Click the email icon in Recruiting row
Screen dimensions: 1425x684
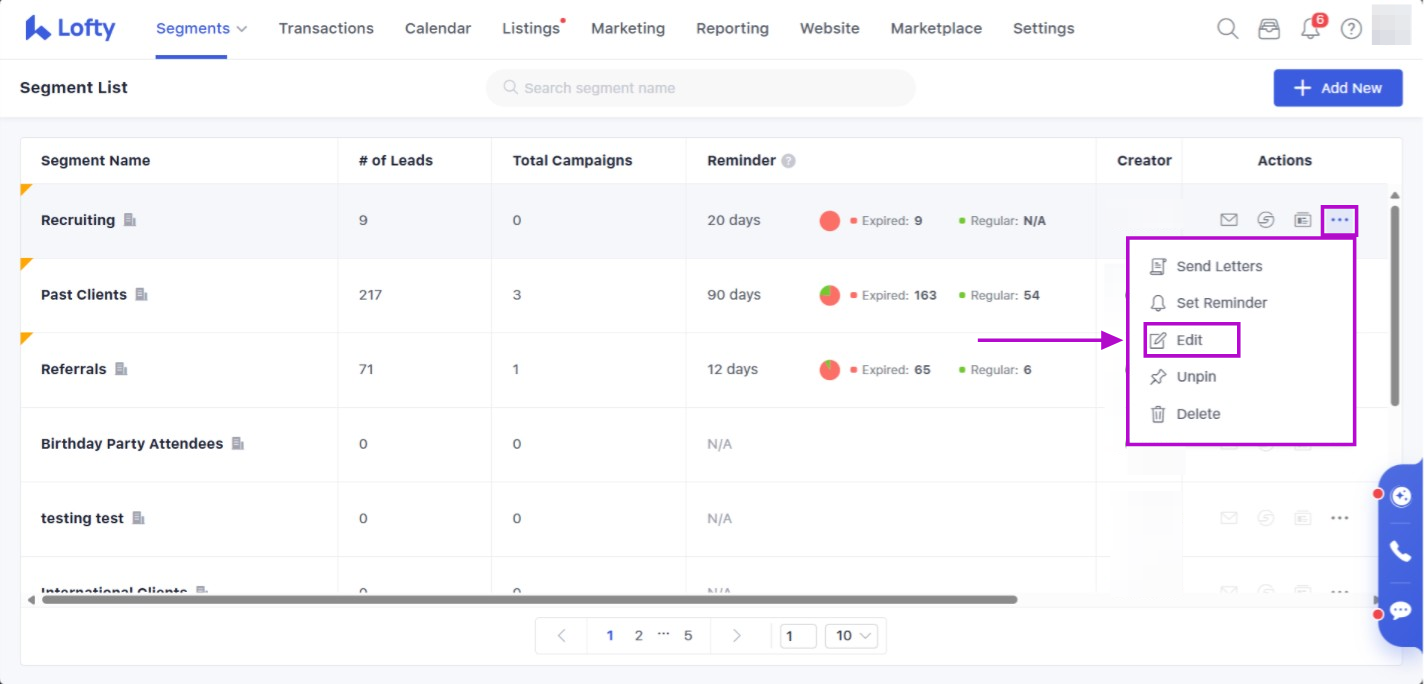(1229, 220)
